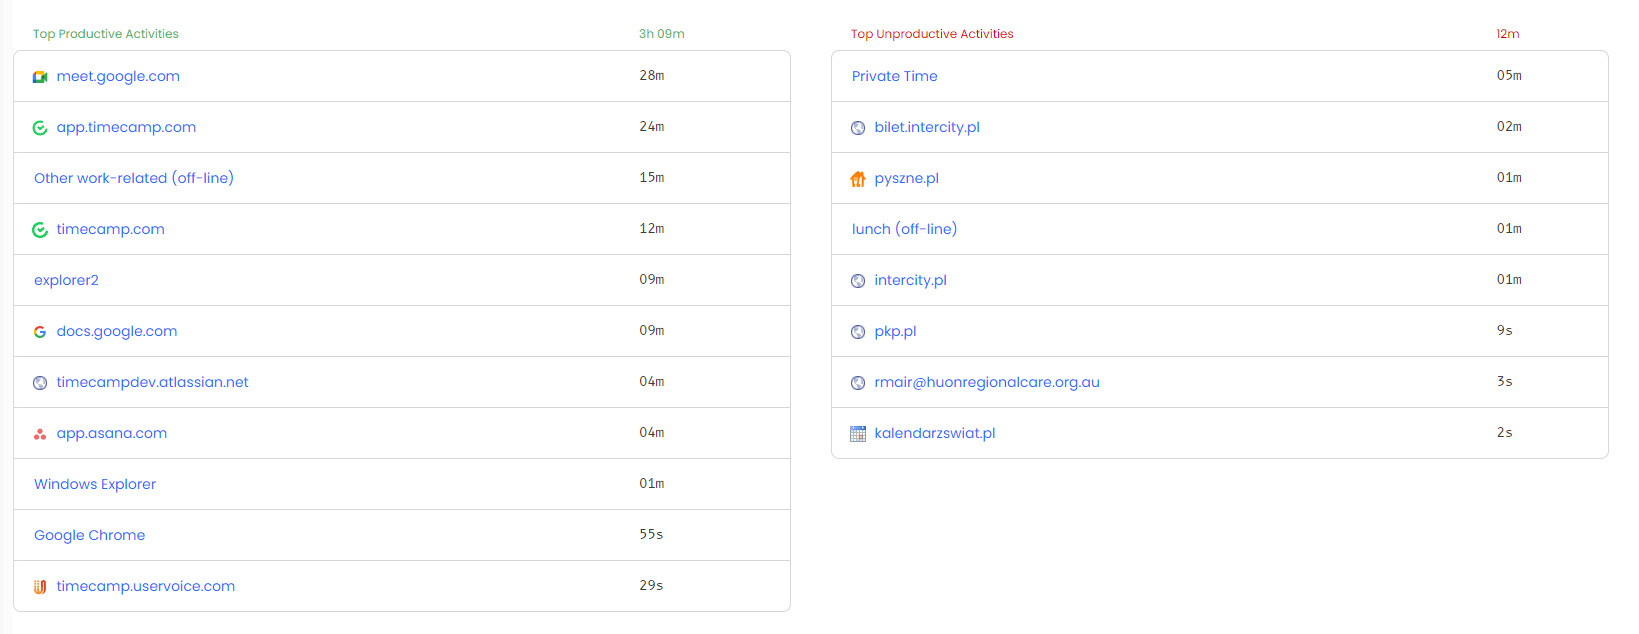This screenshot has height=634, width=1639.
Task: Click the Asana icon beside app.asana.com
Action: pos(40,434)
